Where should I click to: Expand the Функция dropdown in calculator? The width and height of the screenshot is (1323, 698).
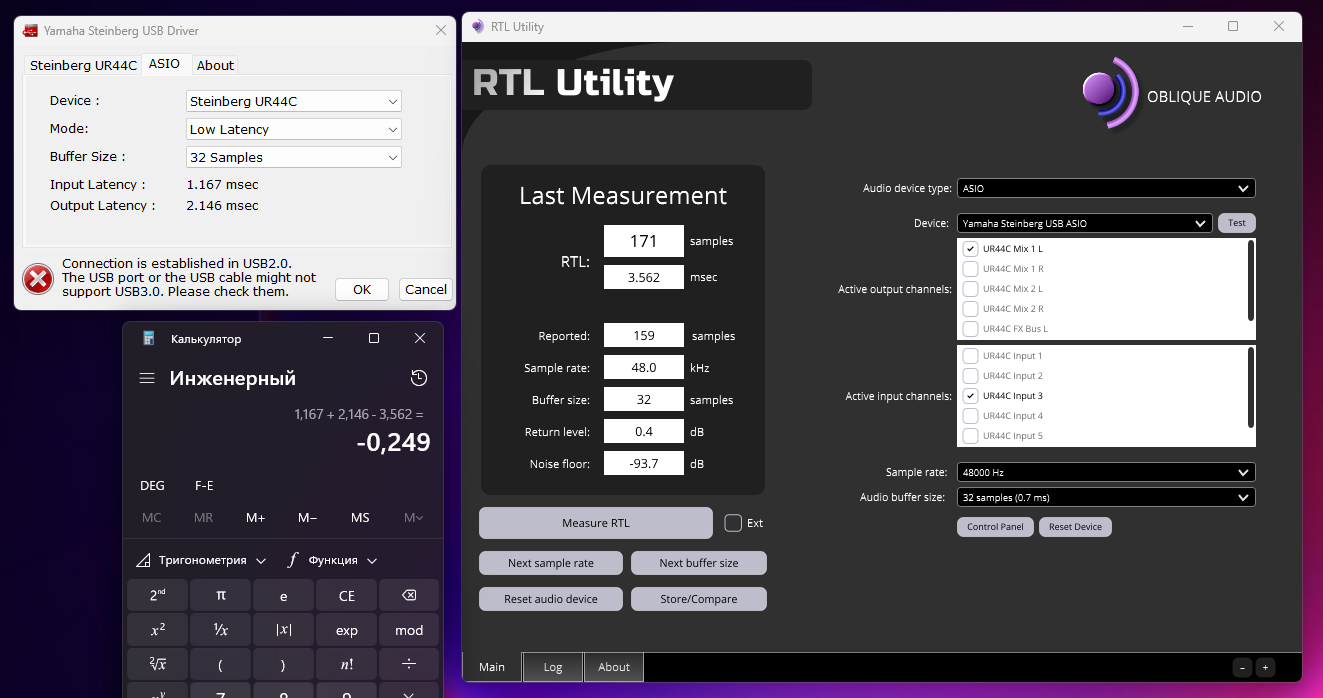tap(333, 560)
